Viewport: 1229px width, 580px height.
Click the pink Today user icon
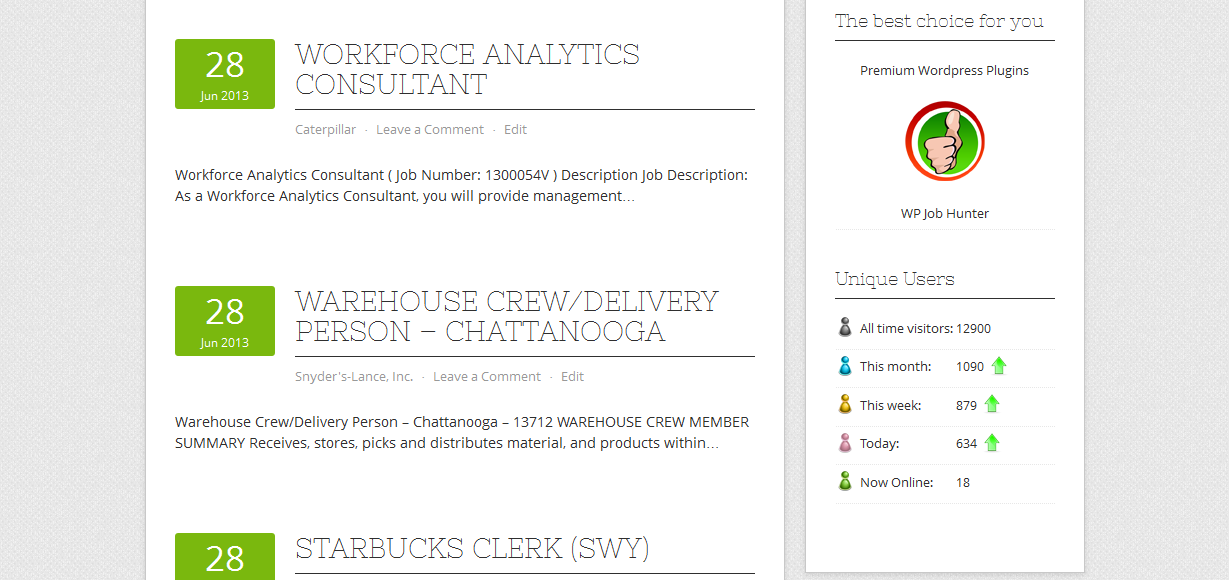click(x=845, y=443)
